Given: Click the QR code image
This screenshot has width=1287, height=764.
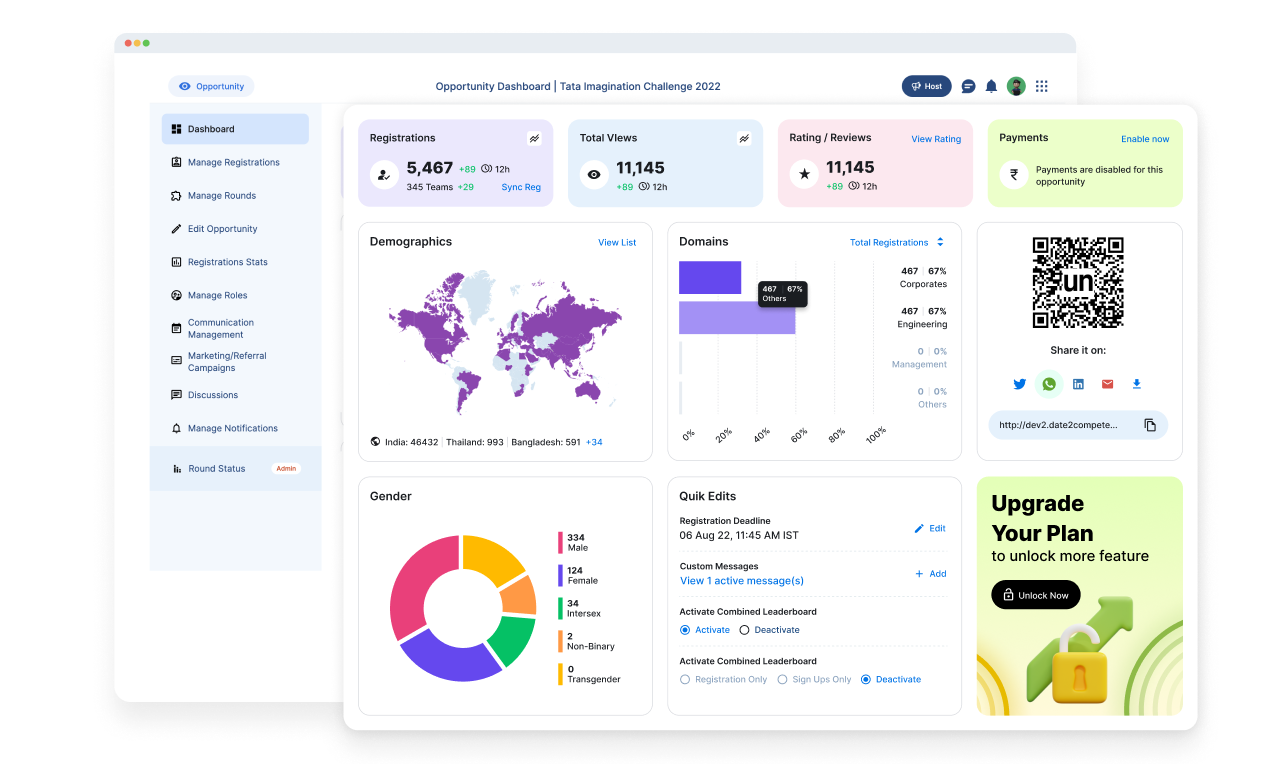Looking at the screenshot, I should click(1078, 283).
